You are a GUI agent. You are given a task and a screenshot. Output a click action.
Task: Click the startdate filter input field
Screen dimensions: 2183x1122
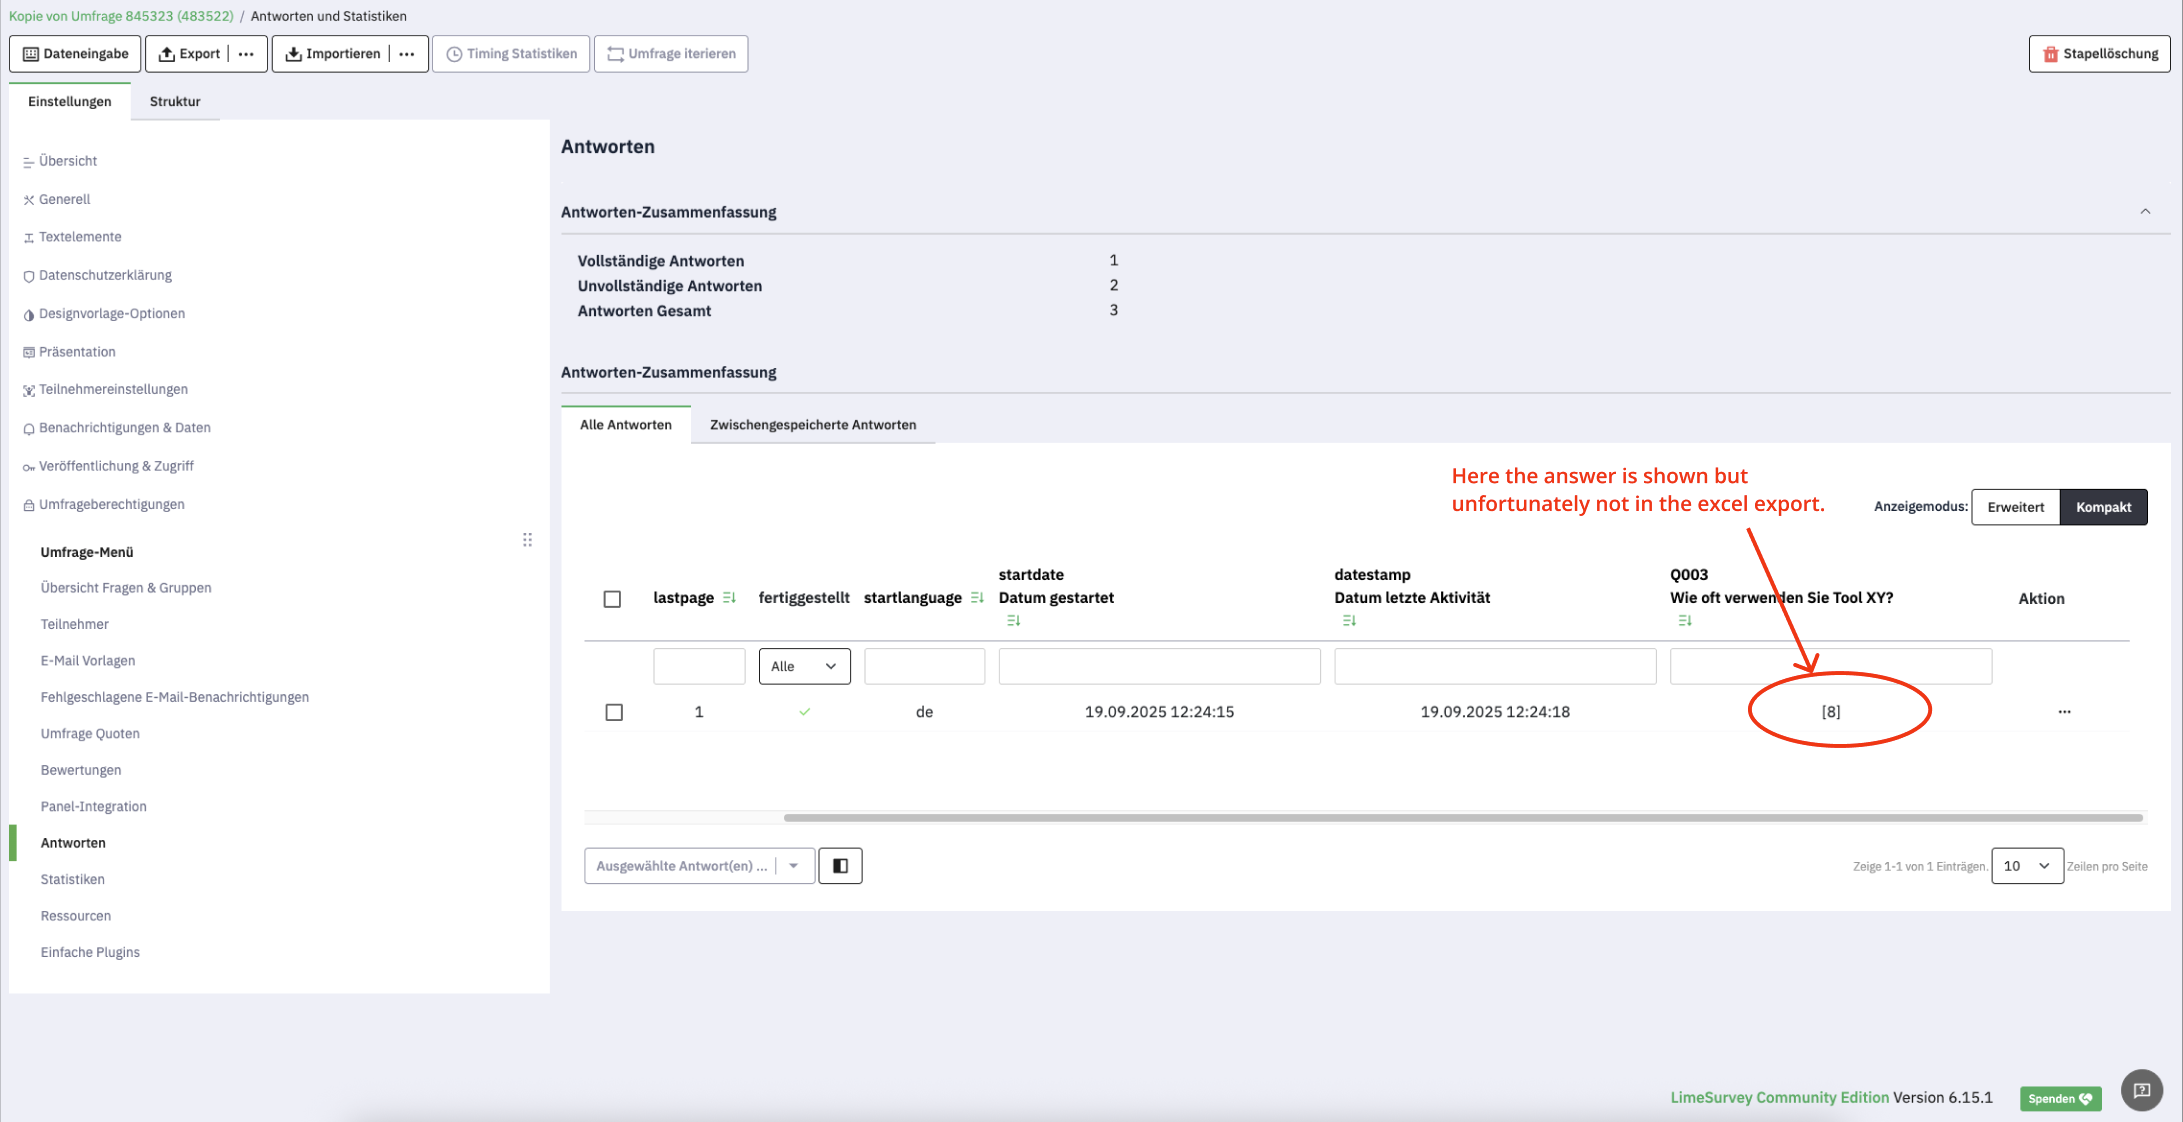point(1158,667)
